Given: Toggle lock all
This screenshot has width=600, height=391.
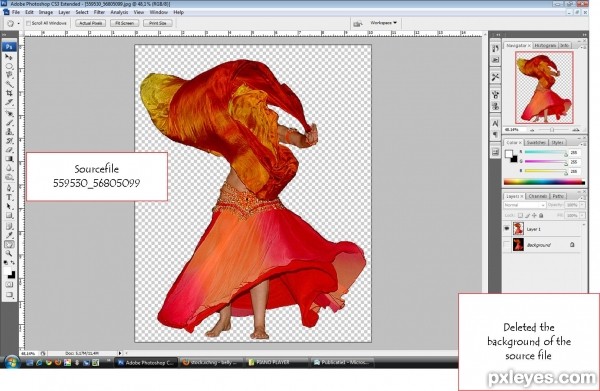Looking at the screenshot, I should [x=541, y=216].
